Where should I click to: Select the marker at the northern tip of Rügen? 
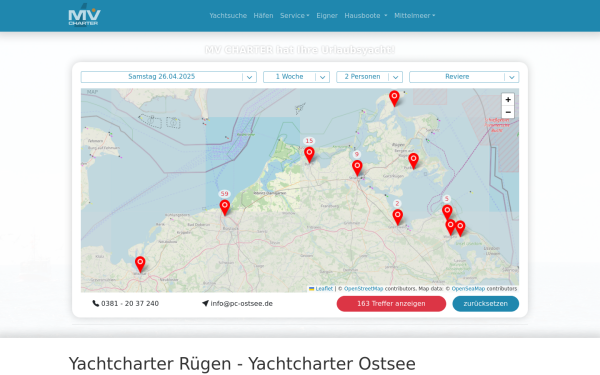pyautogui.click(x=394, y=98)
